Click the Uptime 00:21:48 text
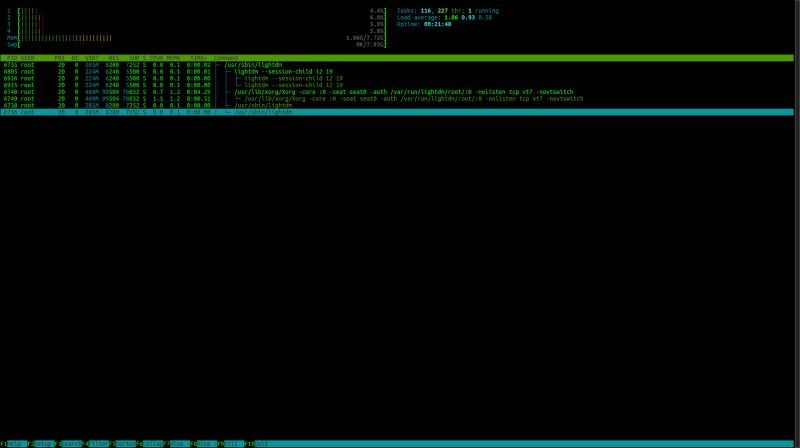Image resolution: width=800 pixels, height=448 pixels. pos(424,24)
